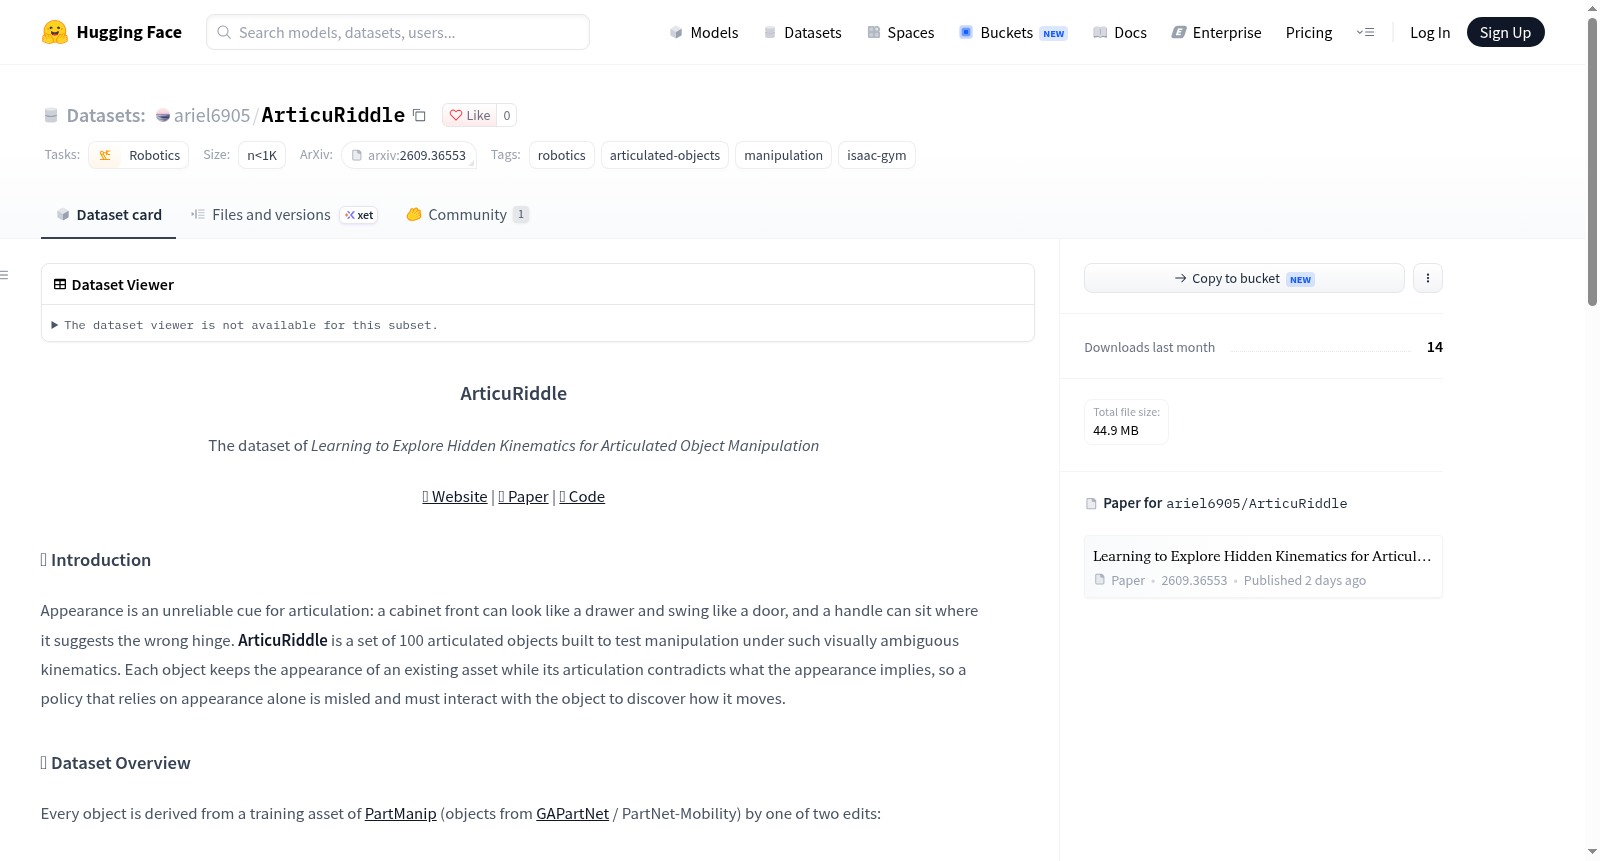Image resolution: width=1600 pixels, height=861 pixels.
Task: Follow the PartManip link
Action: pyautogui.click(x=401, y=814)
